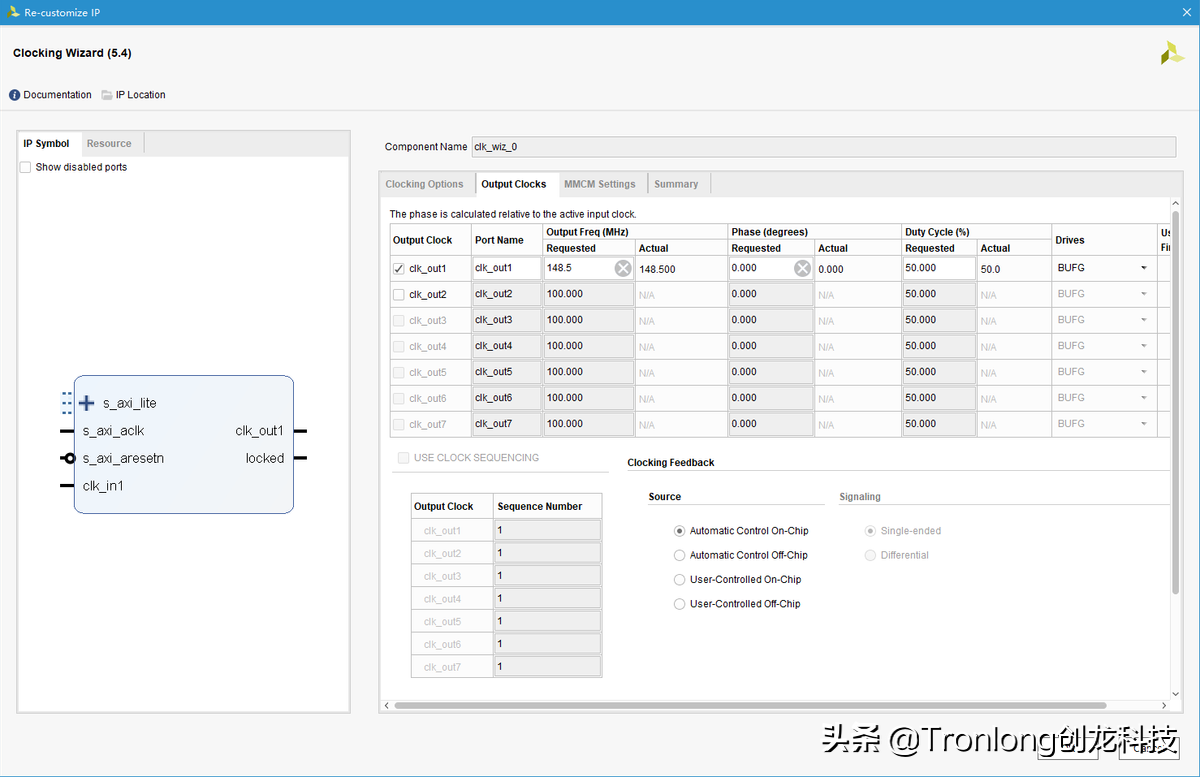Image resolution: width=1200 pixels, height=777 pixels.
Task: Click the IP Location folder icon
Action: click(107, 95)
